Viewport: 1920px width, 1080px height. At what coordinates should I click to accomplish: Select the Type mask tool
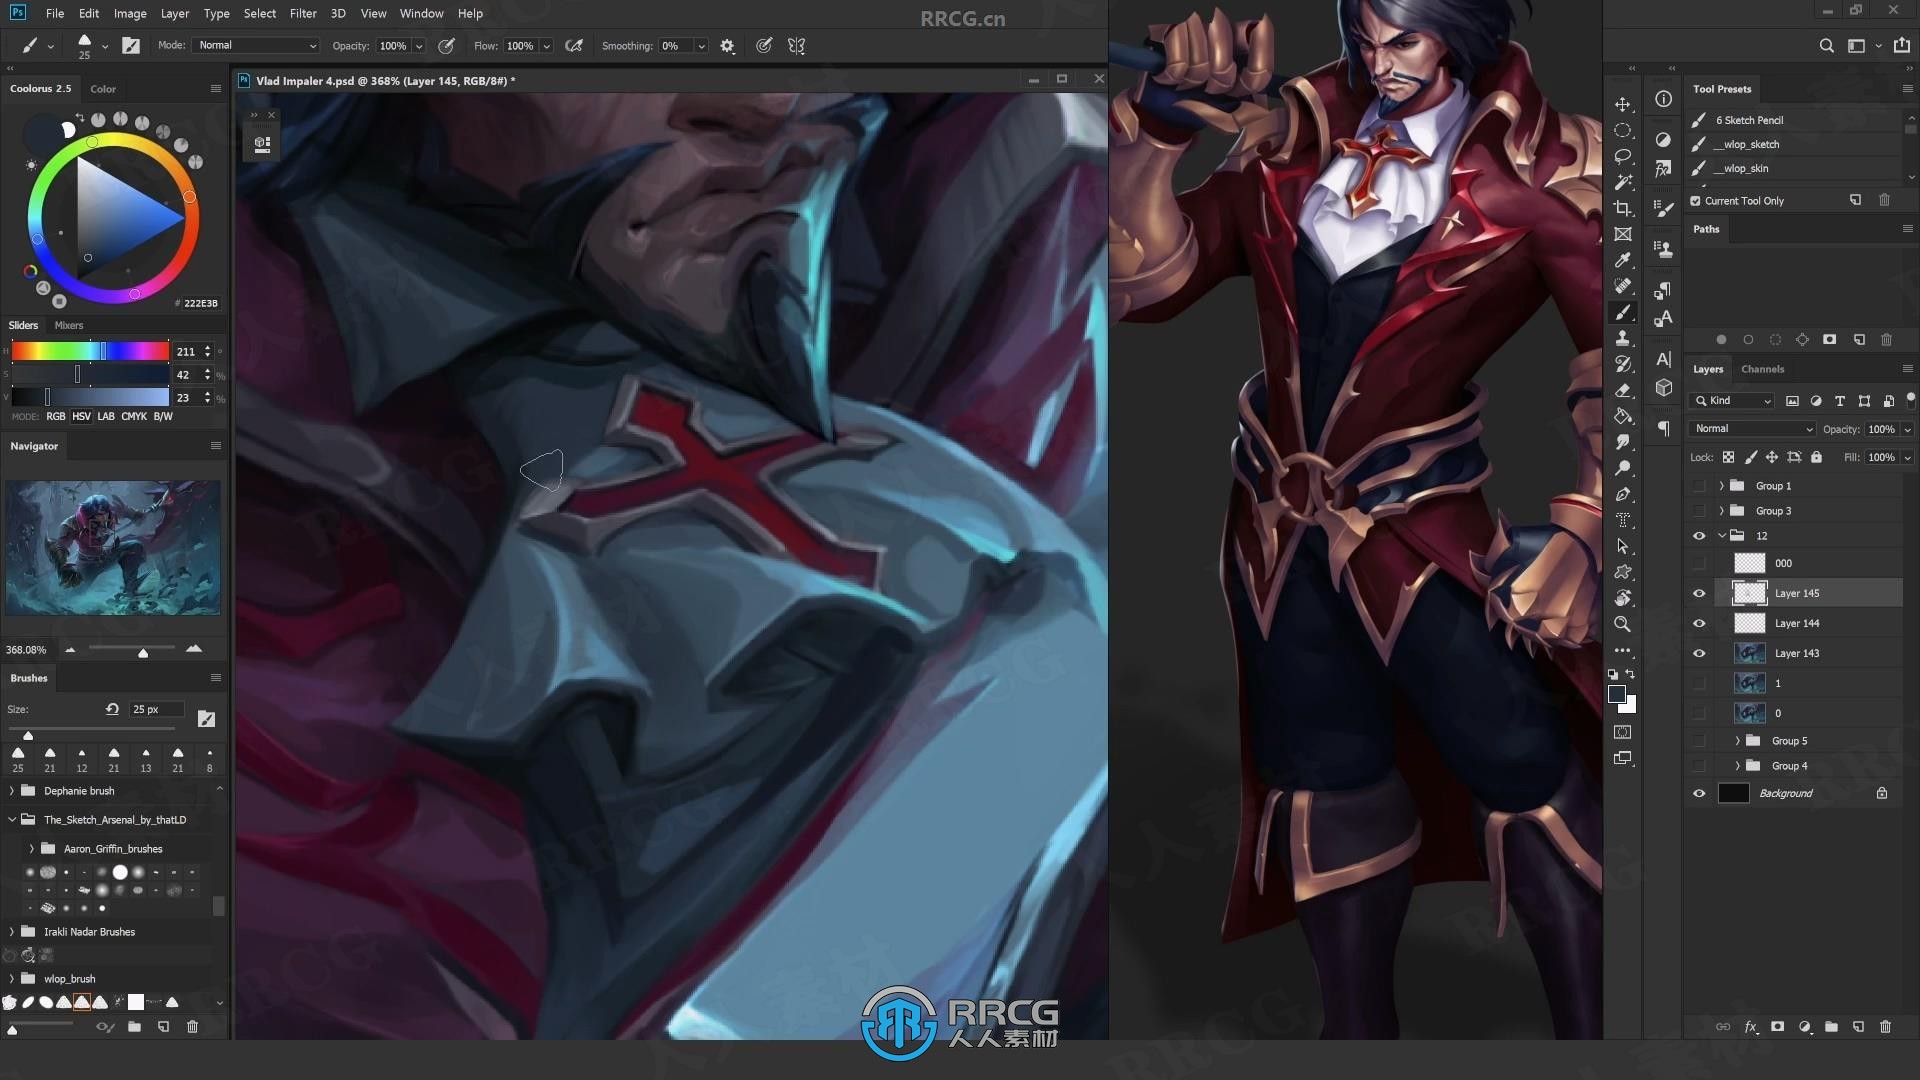[1623, 520]
